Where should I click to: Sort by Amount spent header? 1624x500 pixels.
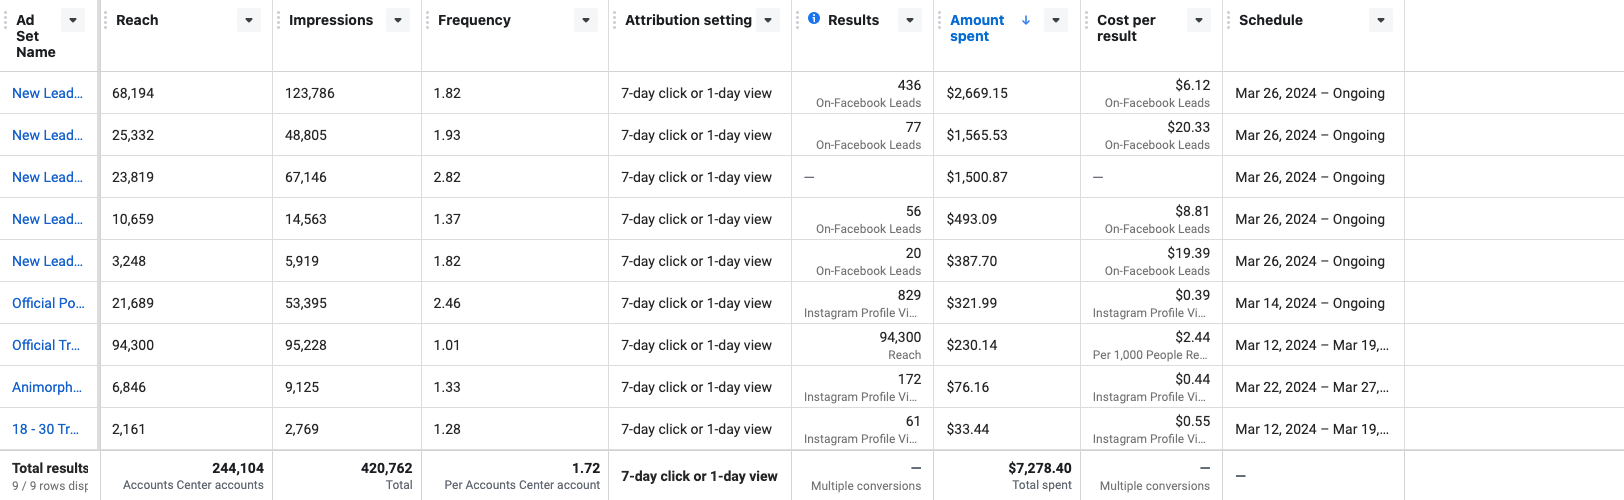[976, 28]
